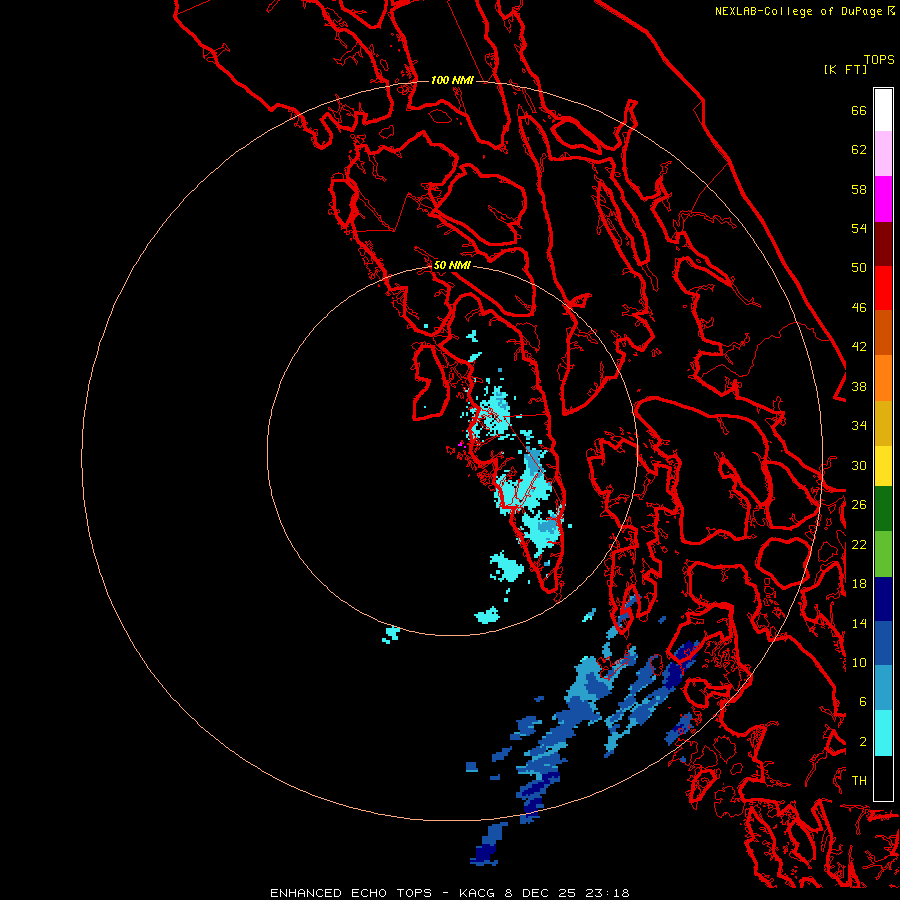Click the light green 22 kft legend swatch
The height and width of the screenshot is (900, 900).
coord(883,554)
